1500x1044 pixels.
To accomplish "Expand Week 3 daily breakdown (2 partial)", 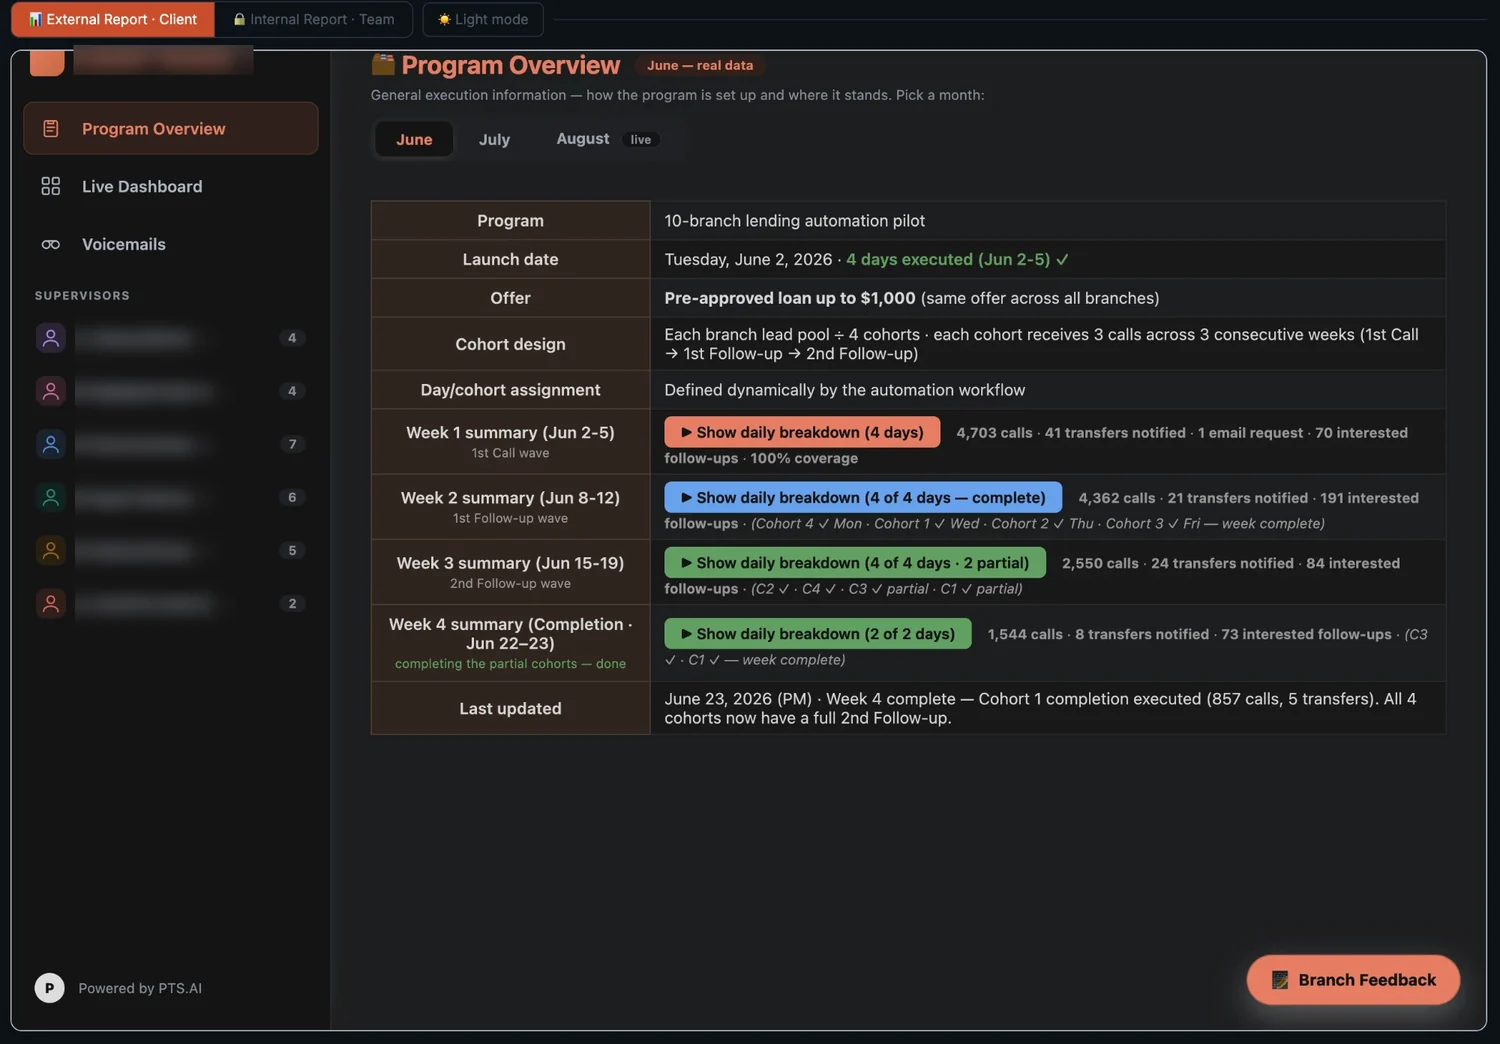I will [855, 563].
